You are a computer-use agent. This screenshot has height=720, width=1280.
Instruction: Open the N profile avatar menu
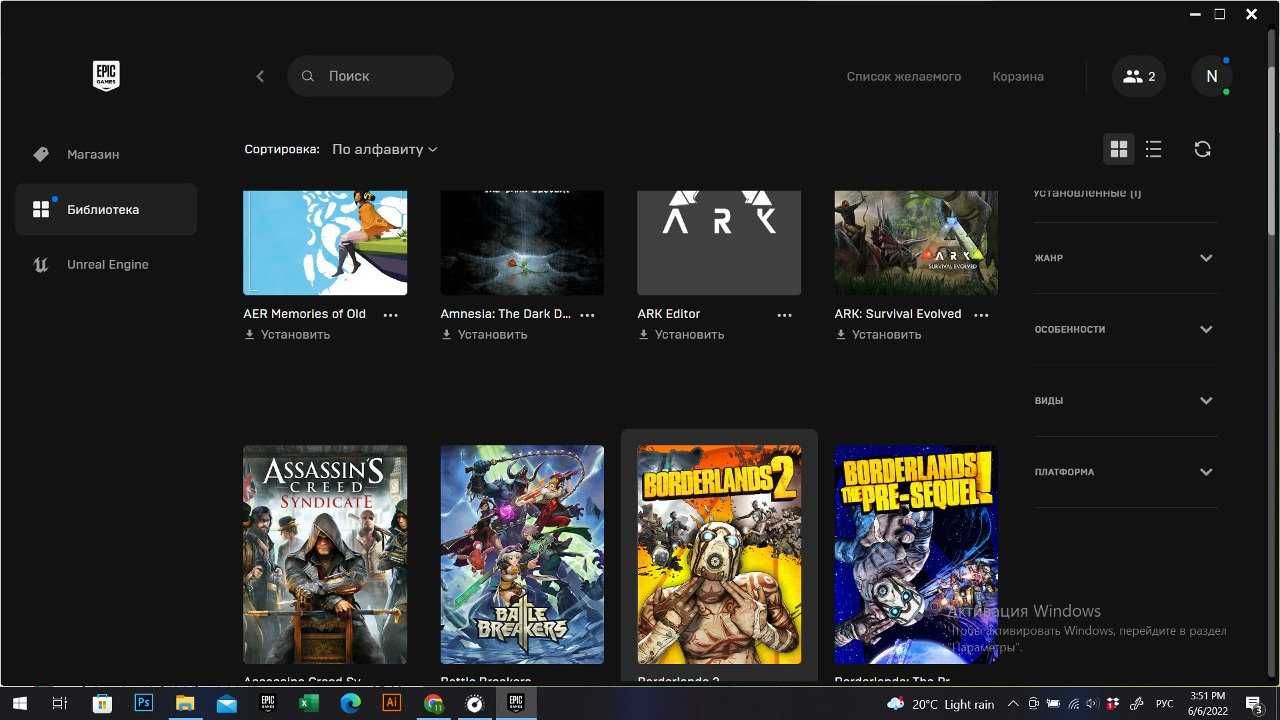[x=1211, y=76]
